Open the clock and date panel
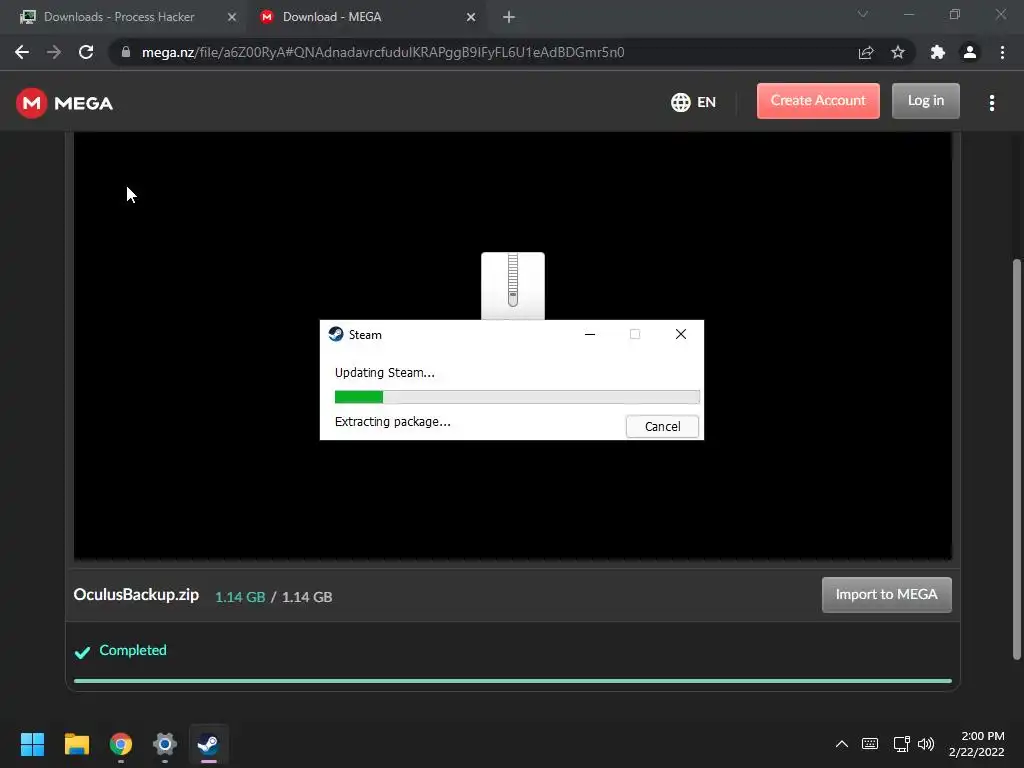This screenshot has height=768, width=1024. (x=977, y=744)
